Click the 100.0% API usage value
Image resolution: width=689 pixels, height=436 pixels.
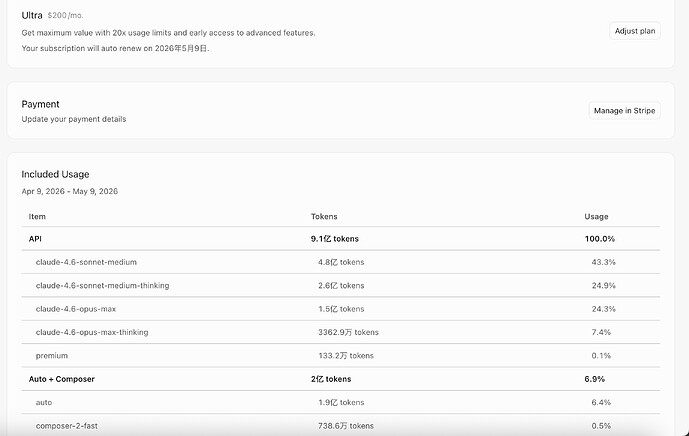coord(600,239)
